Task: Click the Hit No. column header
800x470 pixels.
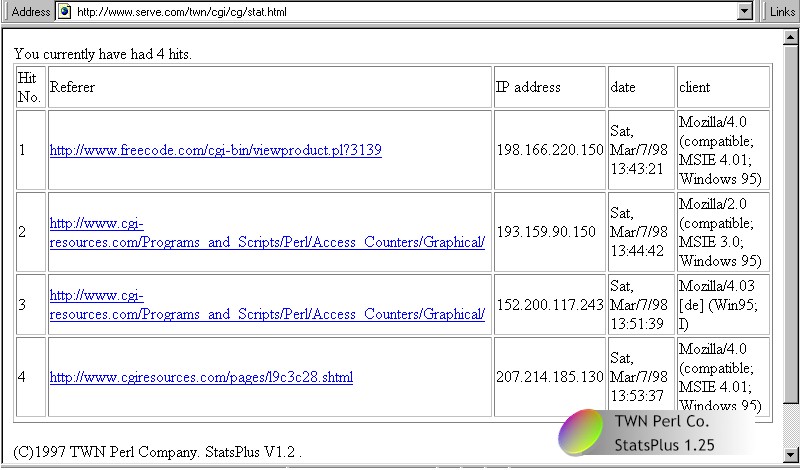Action: [x=31, y=87]
